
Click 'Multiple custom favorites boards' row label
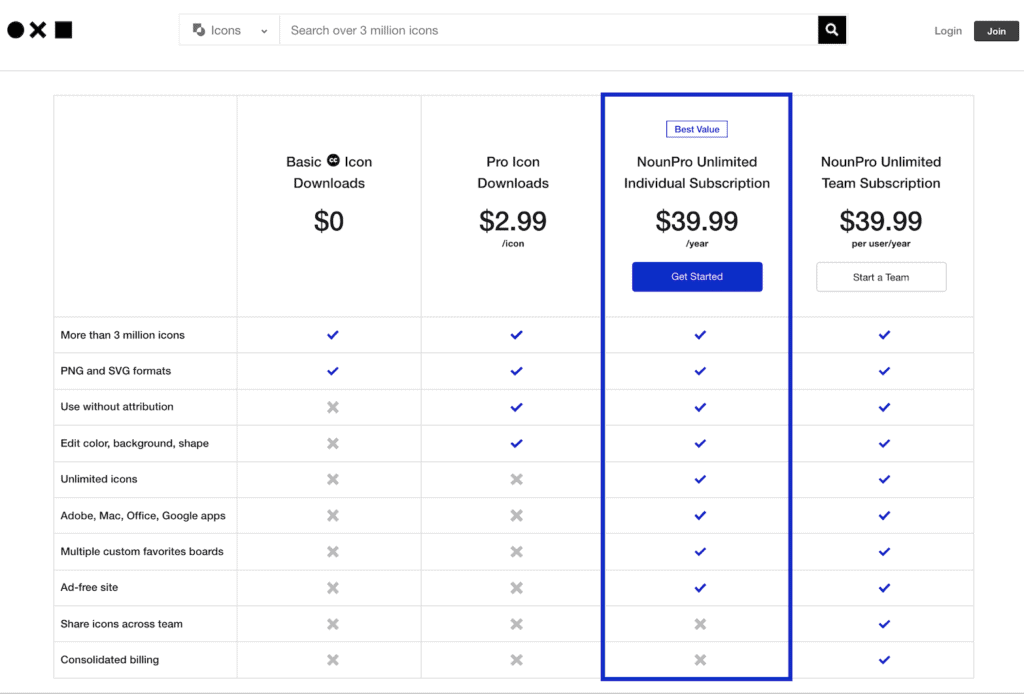tap(142, 552)
